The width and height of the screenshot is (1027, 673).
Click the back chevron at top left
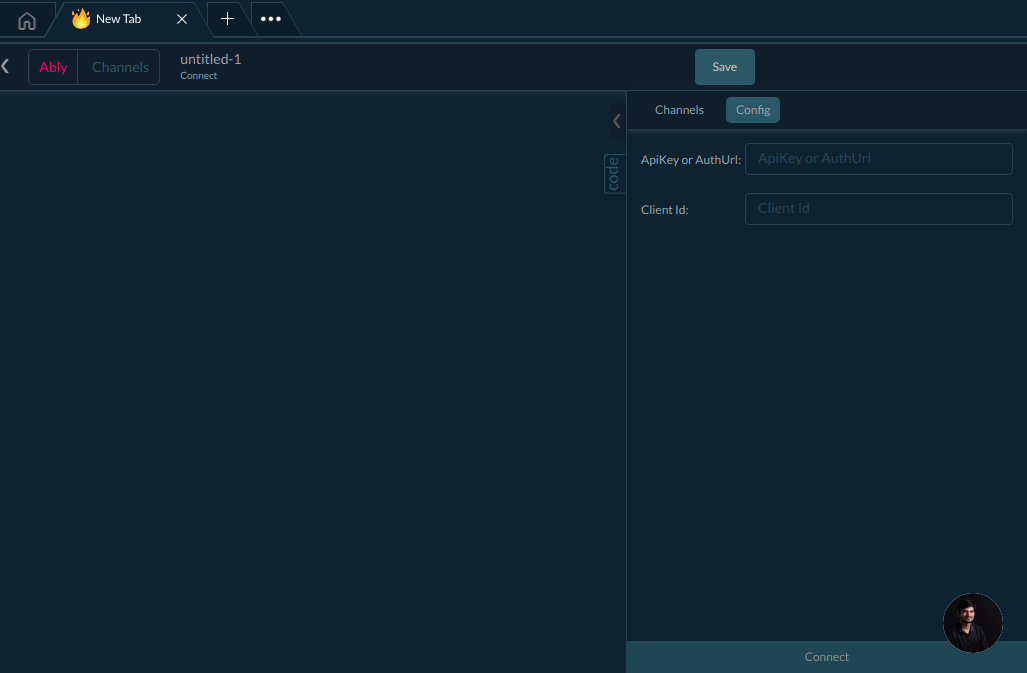tap(6, 66)
